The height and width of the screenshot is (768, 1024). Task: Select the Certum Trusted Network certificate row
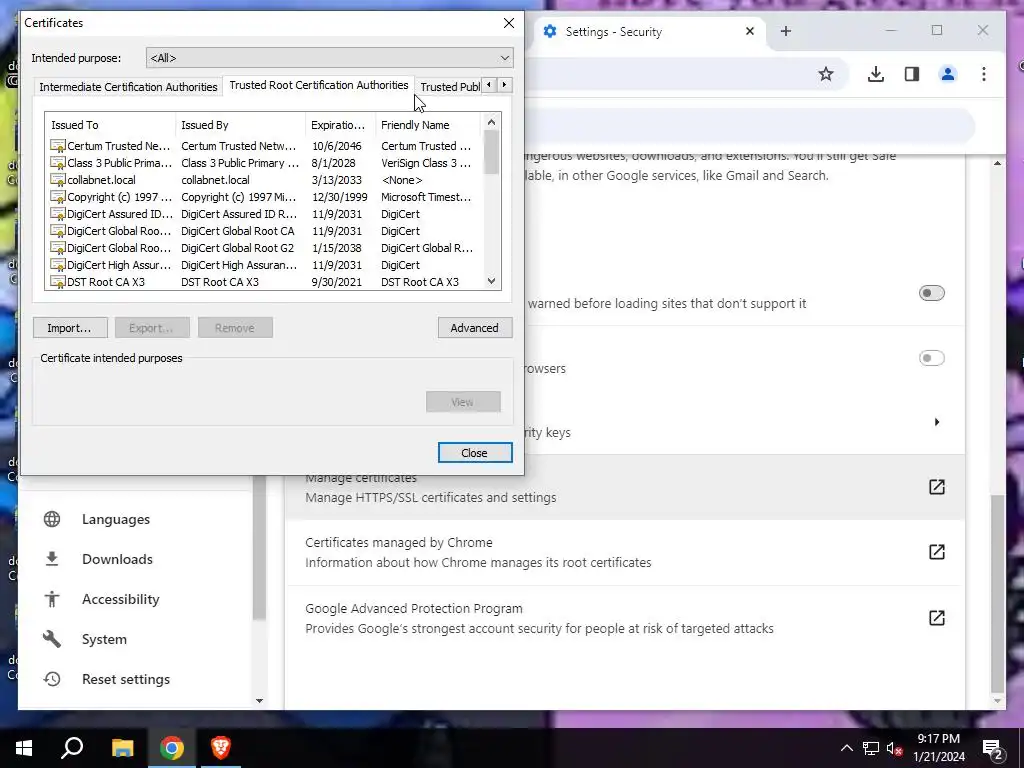(x=264, y=146)
